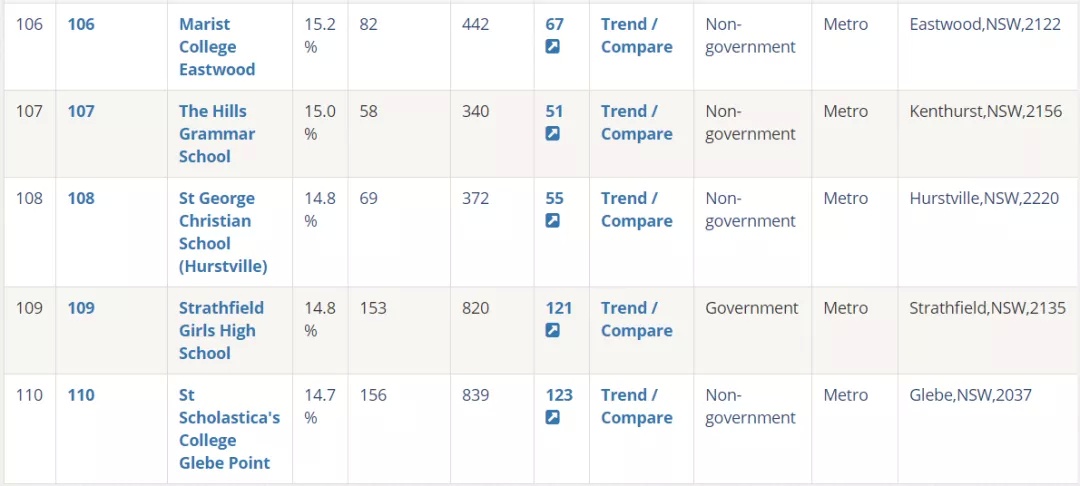Open external link icon under rank 67
This screenshot has height=486, width=1080.
(x=552, y=47)
